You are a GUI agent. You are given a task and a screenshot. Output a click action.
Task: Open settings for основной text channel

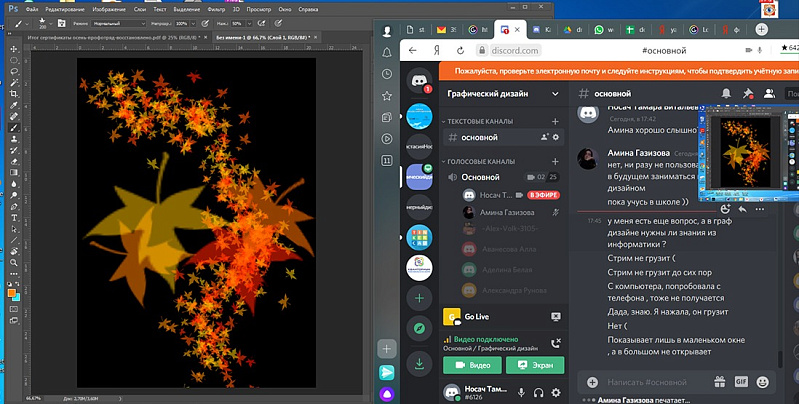555,138
